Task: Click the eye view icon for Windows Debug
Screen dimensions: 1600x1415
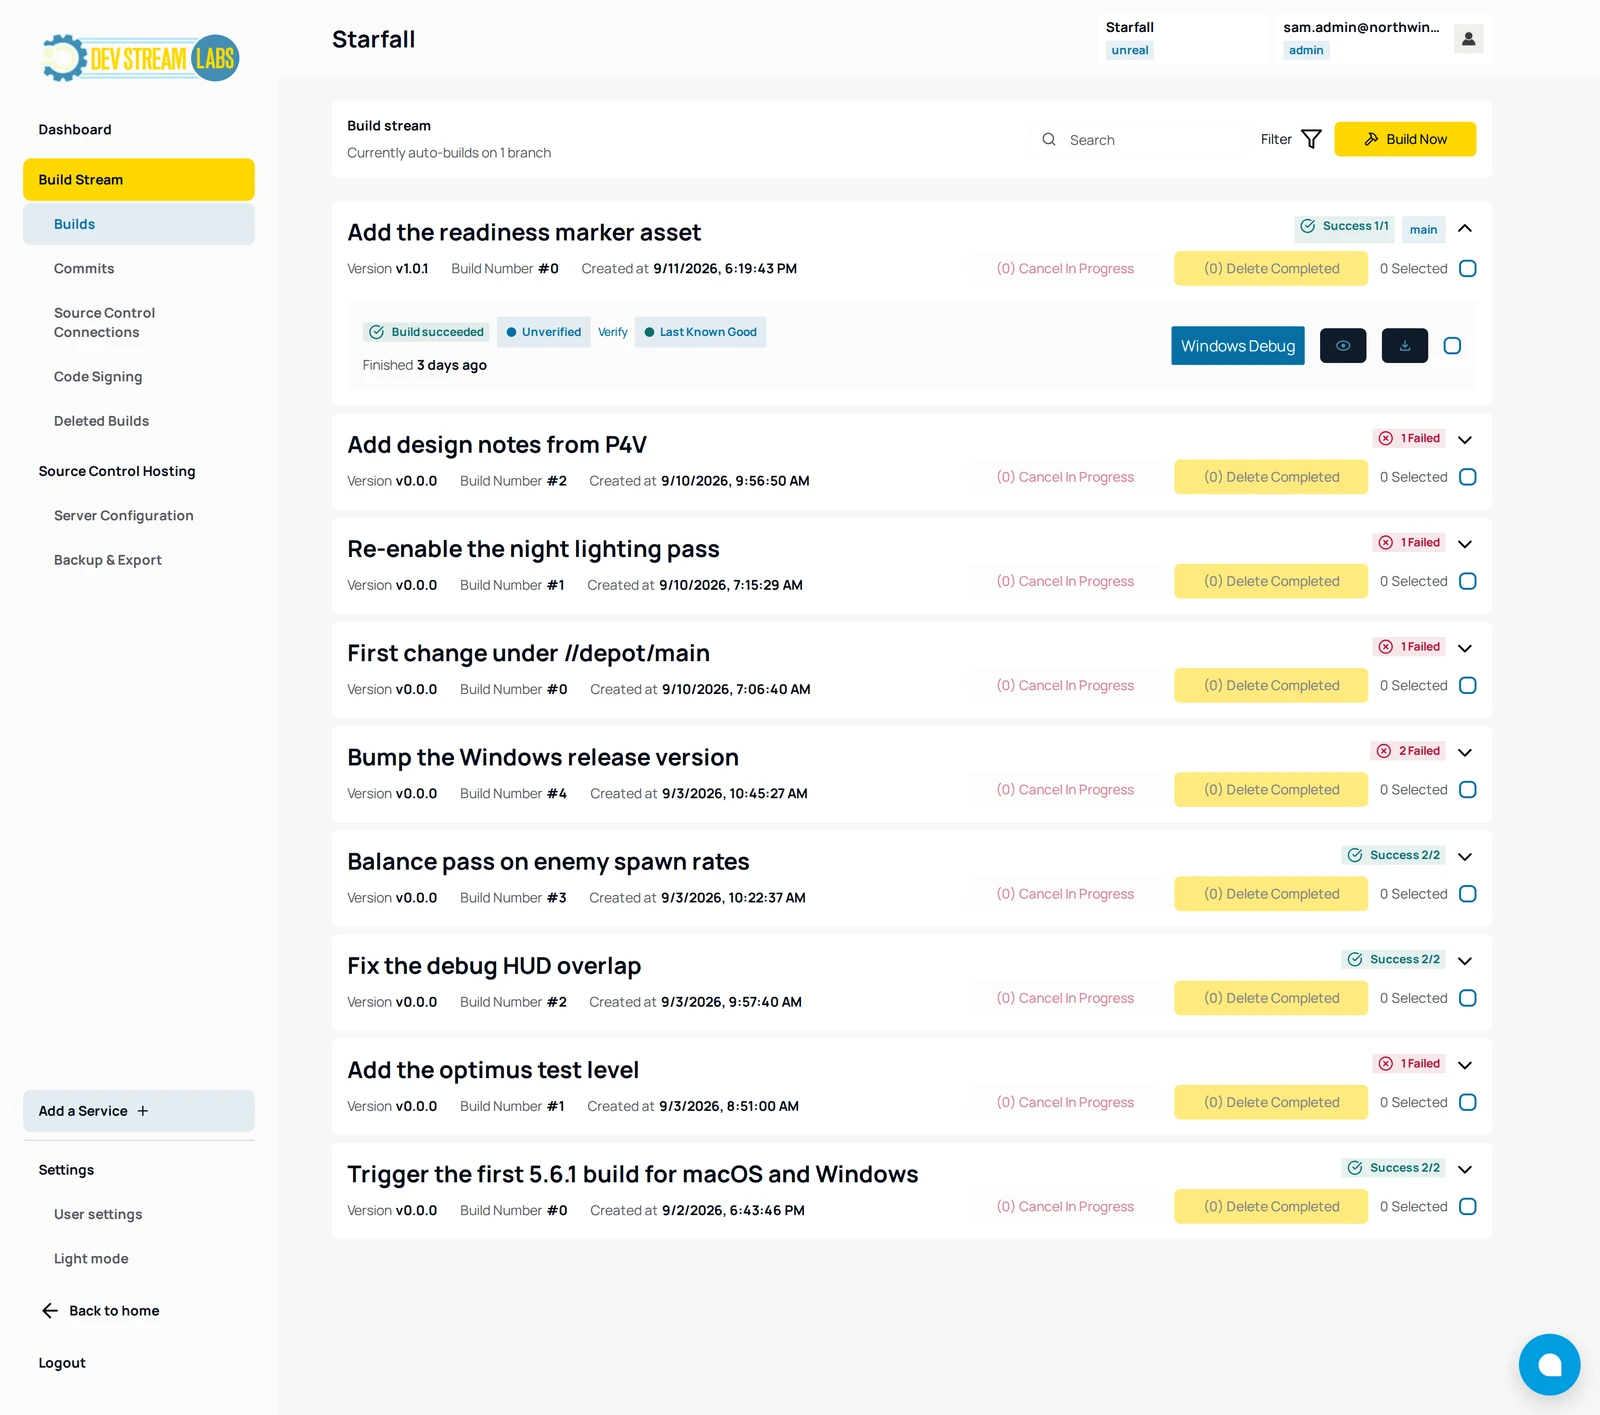Action: click(1343, 346)
